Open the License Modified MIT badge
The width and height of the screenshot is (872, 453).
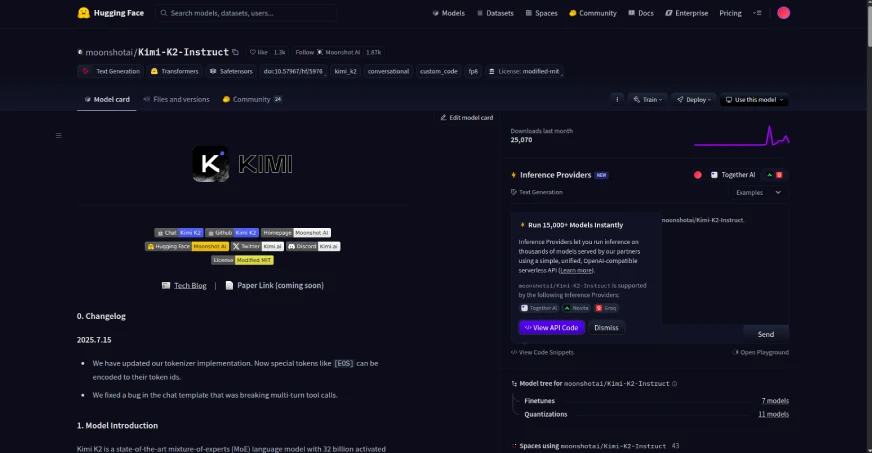point(242,260)
